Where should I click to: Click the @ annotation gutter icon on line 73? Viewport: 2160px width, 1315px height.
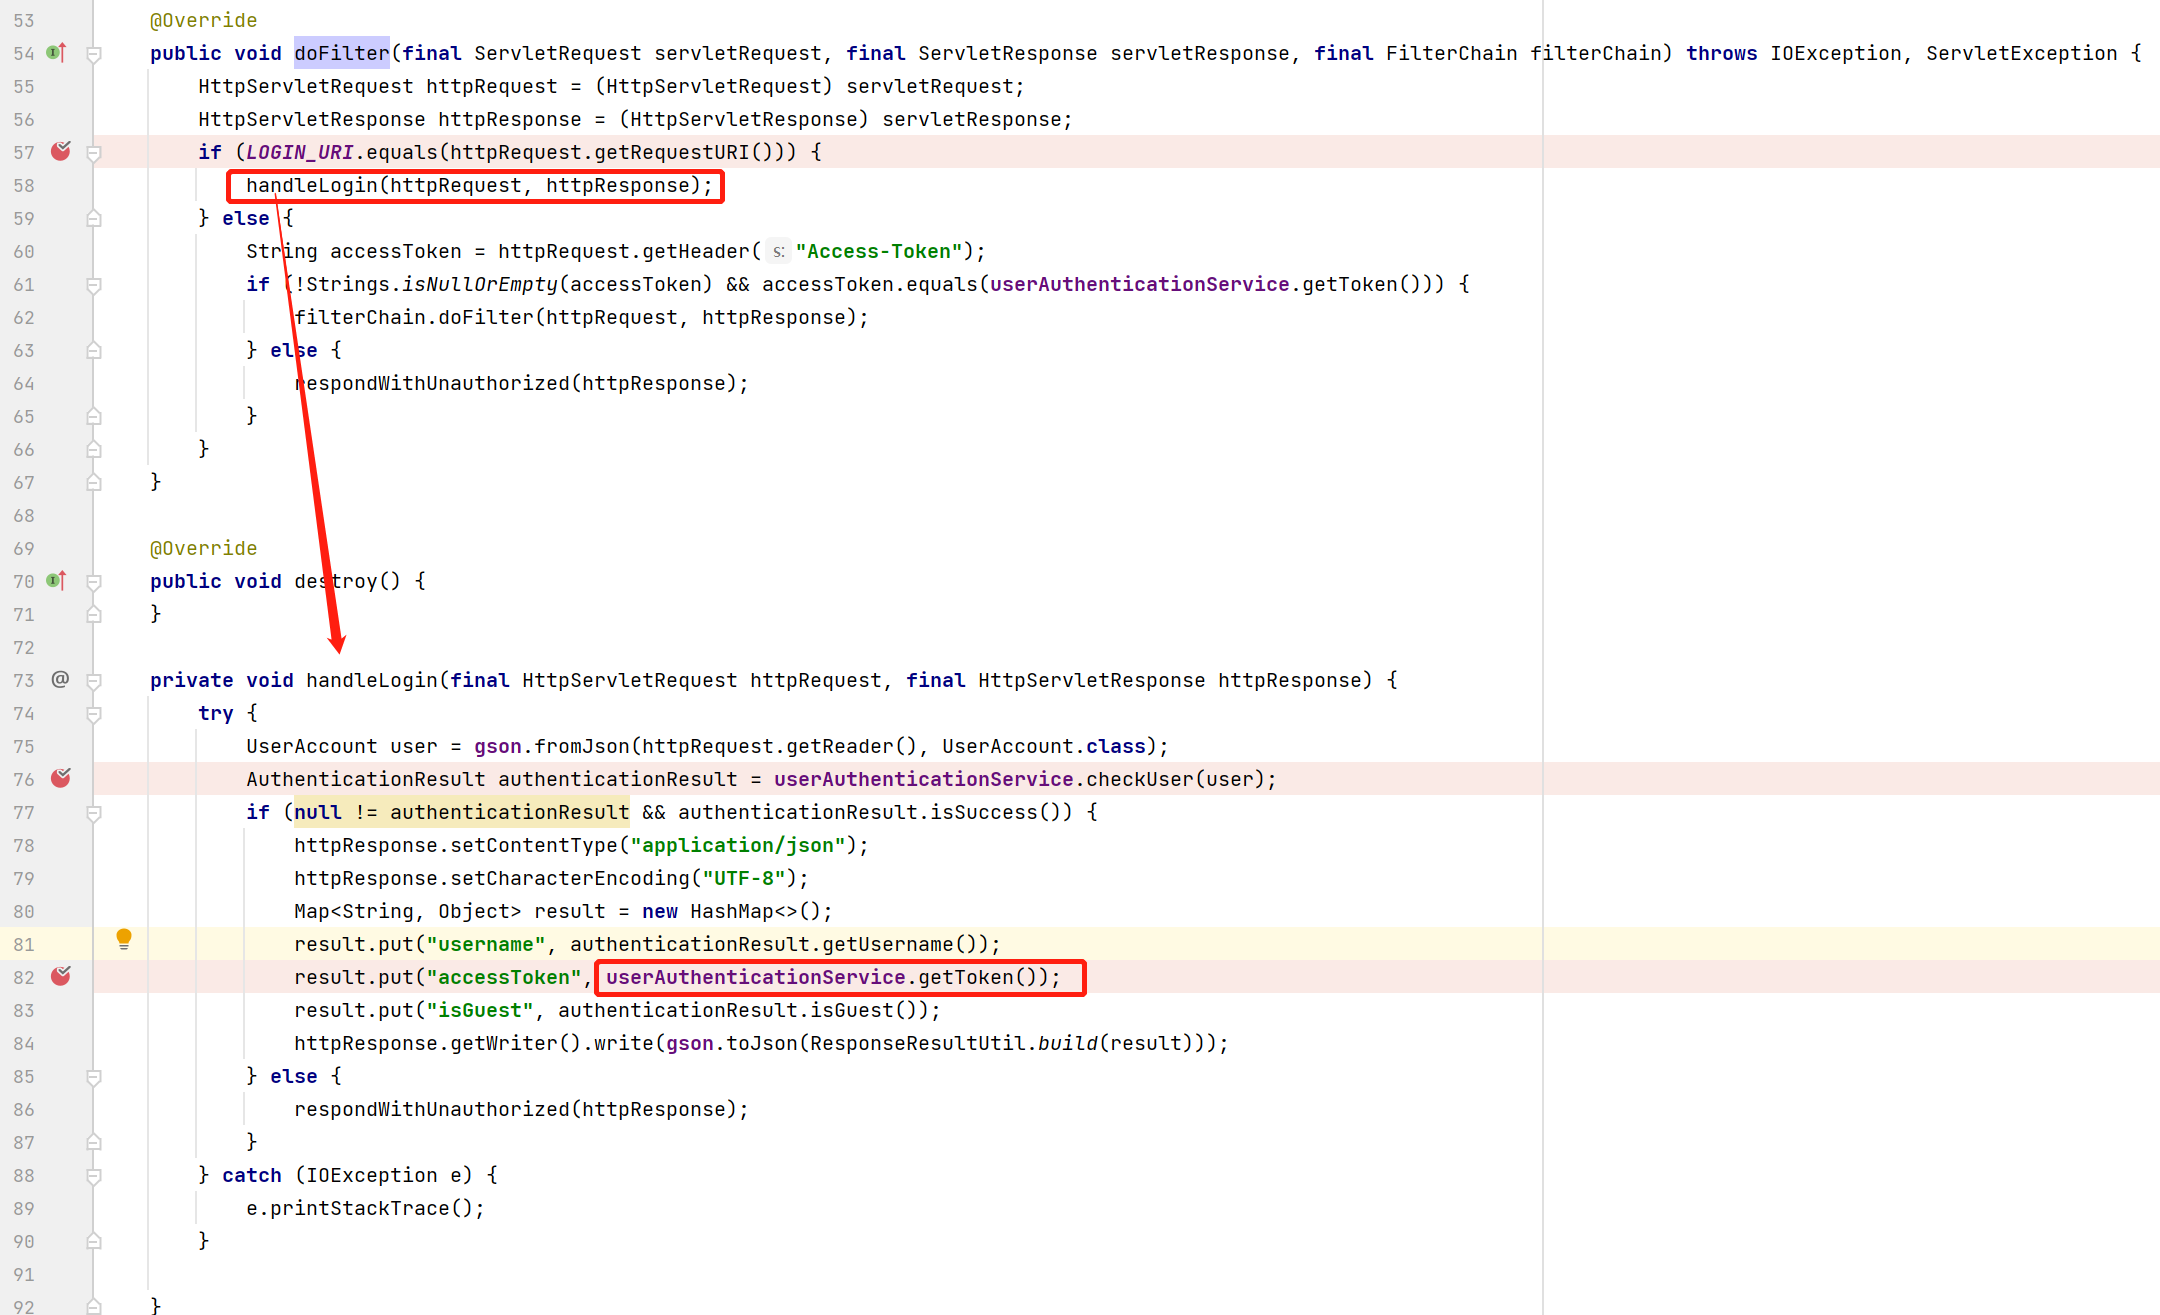[x=60, y=679]
